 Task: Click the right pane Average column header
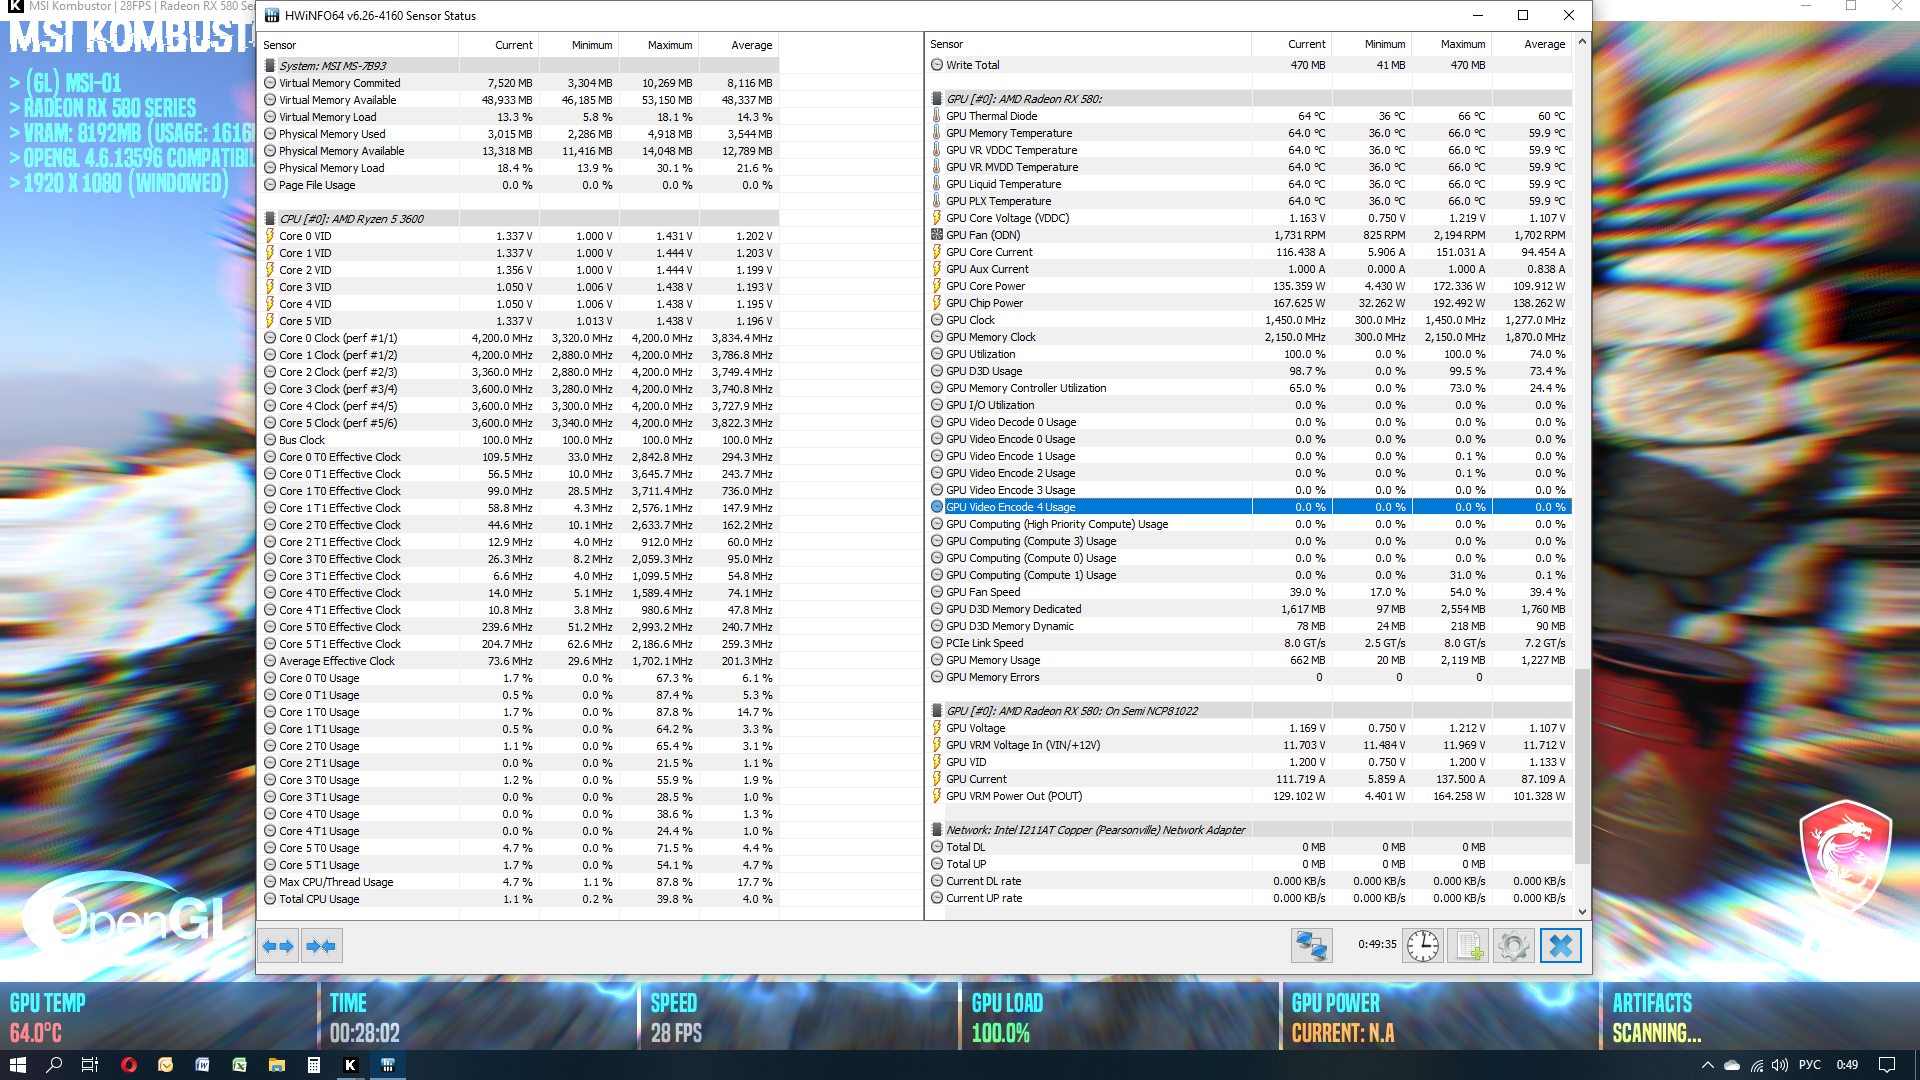click(x=1544, y=44)
